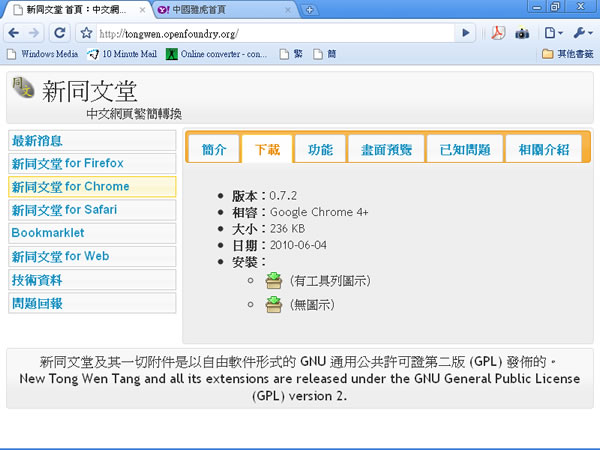Click the size value 236 KB
Screen dimensions: 600x450
288,228
